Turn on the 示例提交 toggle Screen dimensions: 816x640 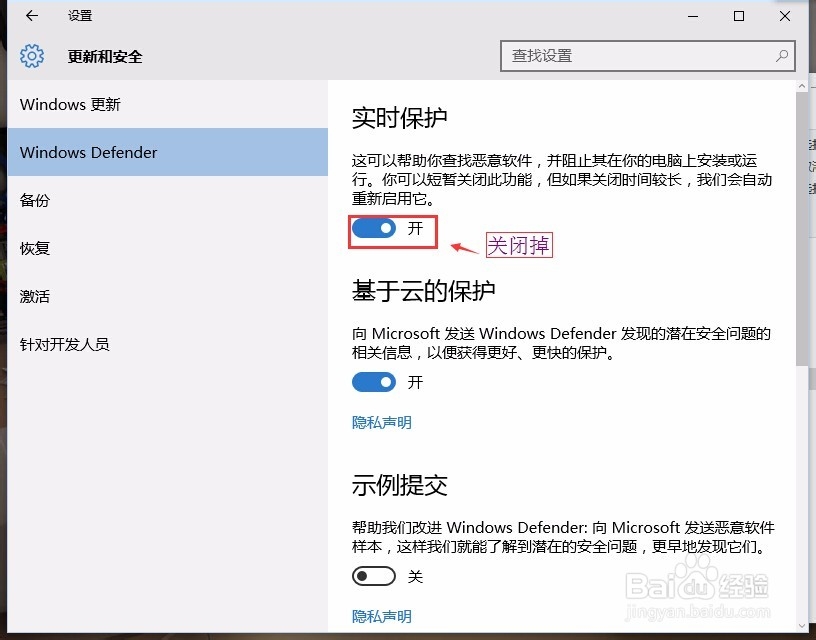click(374, 576)
